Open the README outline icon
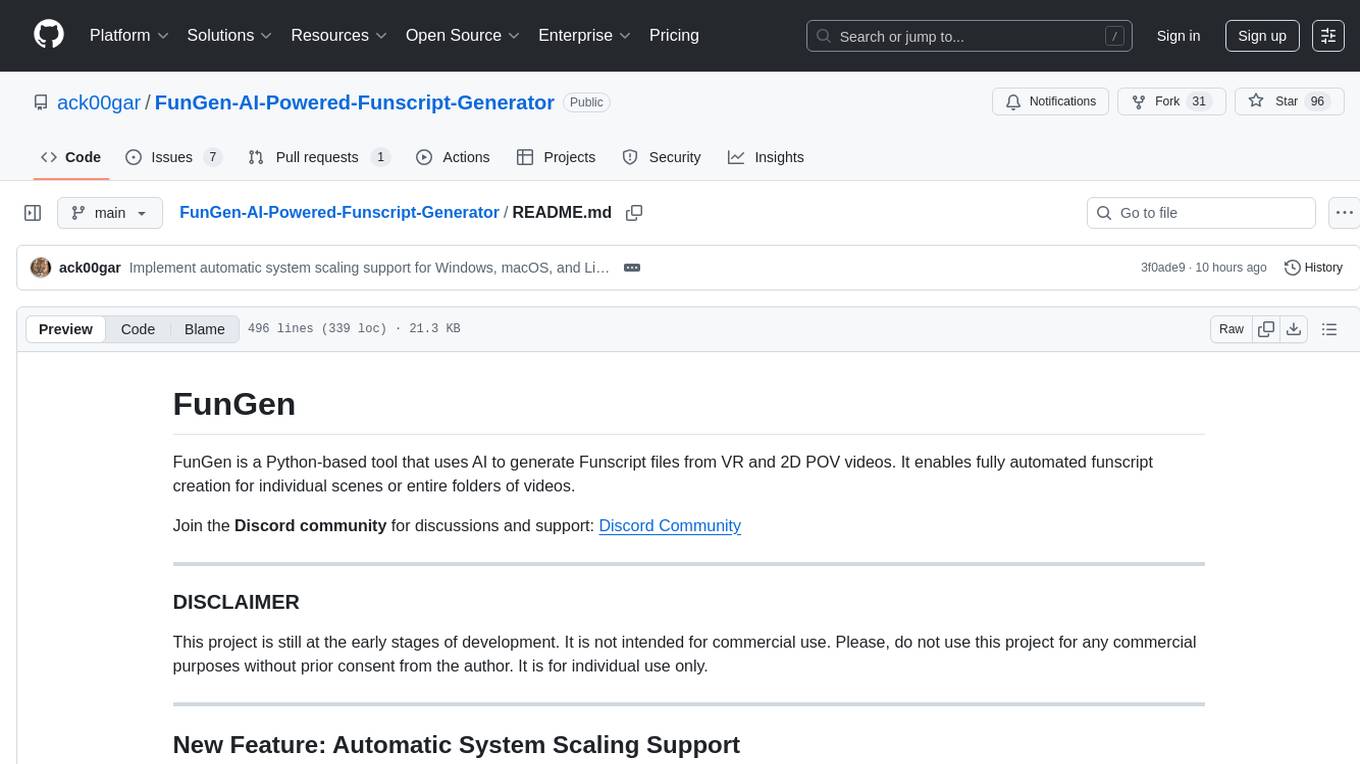This screenshot has height=764, width=1360. (1329, 329)
